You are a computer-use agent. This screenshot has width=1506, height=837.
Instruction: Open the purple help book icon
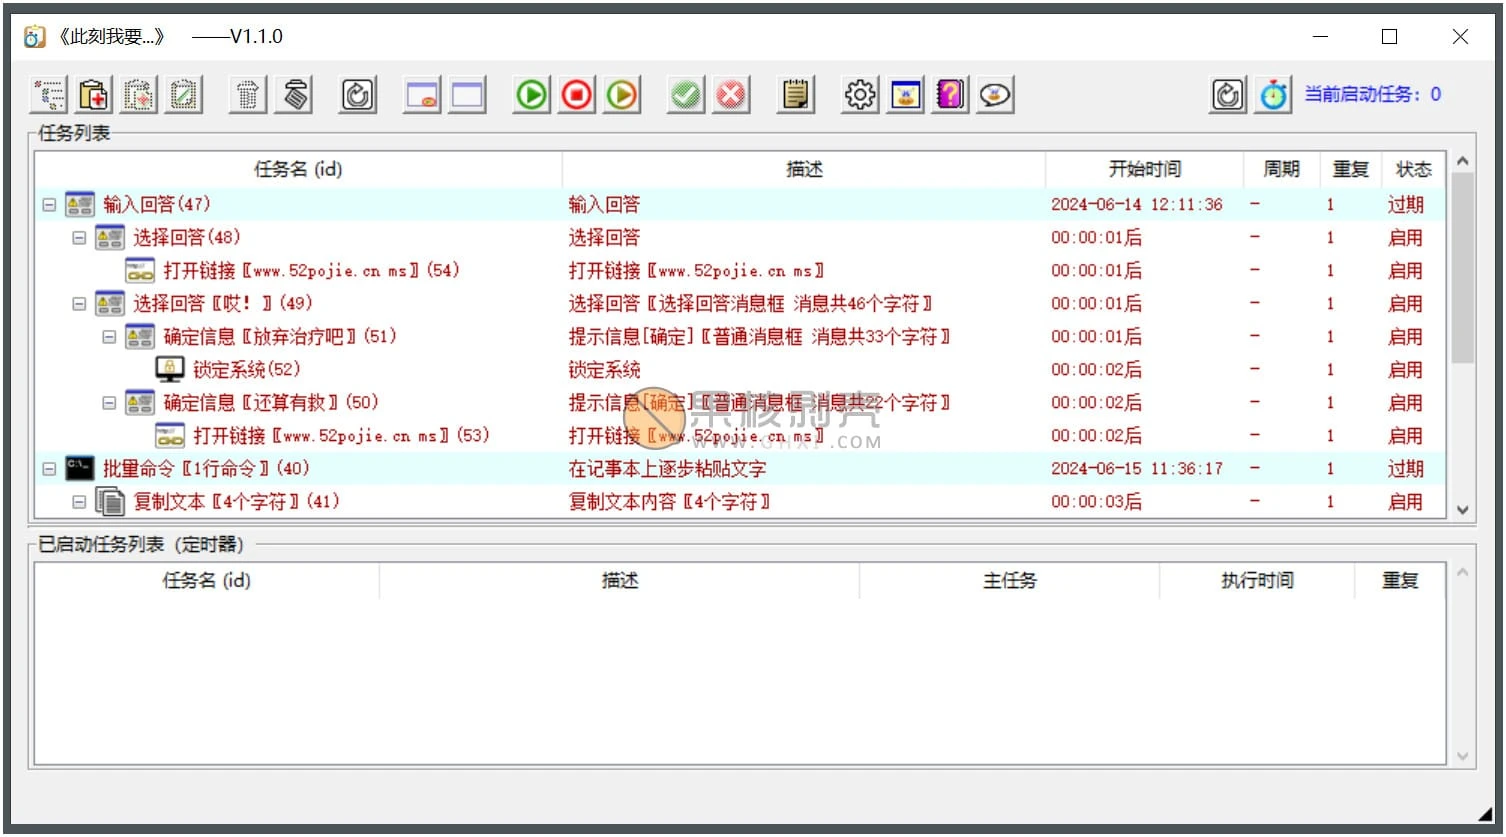[950, 95]
